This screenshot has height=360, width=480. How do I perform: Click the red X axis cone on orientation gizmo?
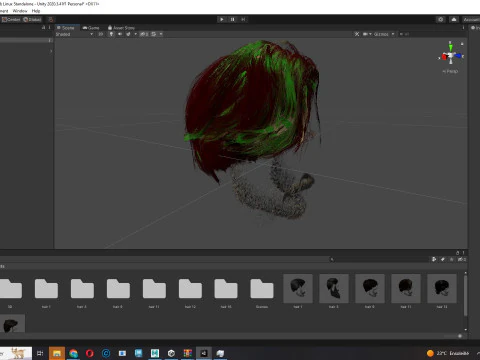coord(444,57)
